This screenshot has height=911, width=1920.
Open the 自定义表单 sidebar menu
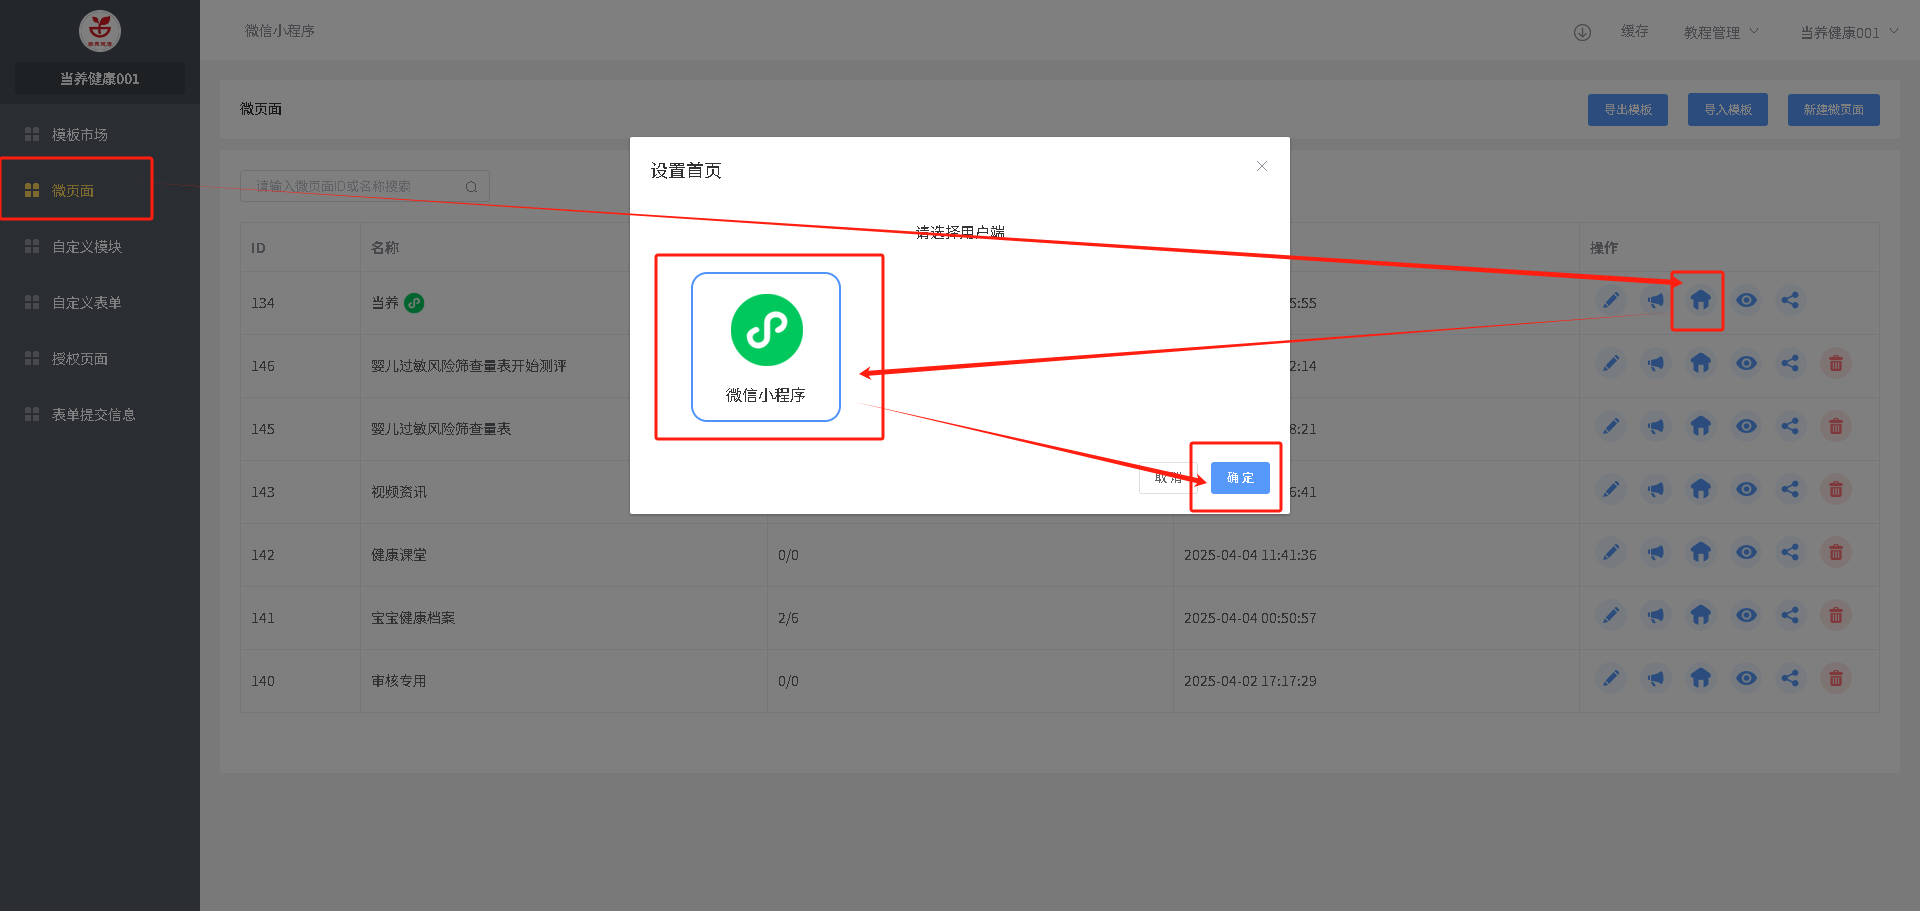click(x=87, y=302)
